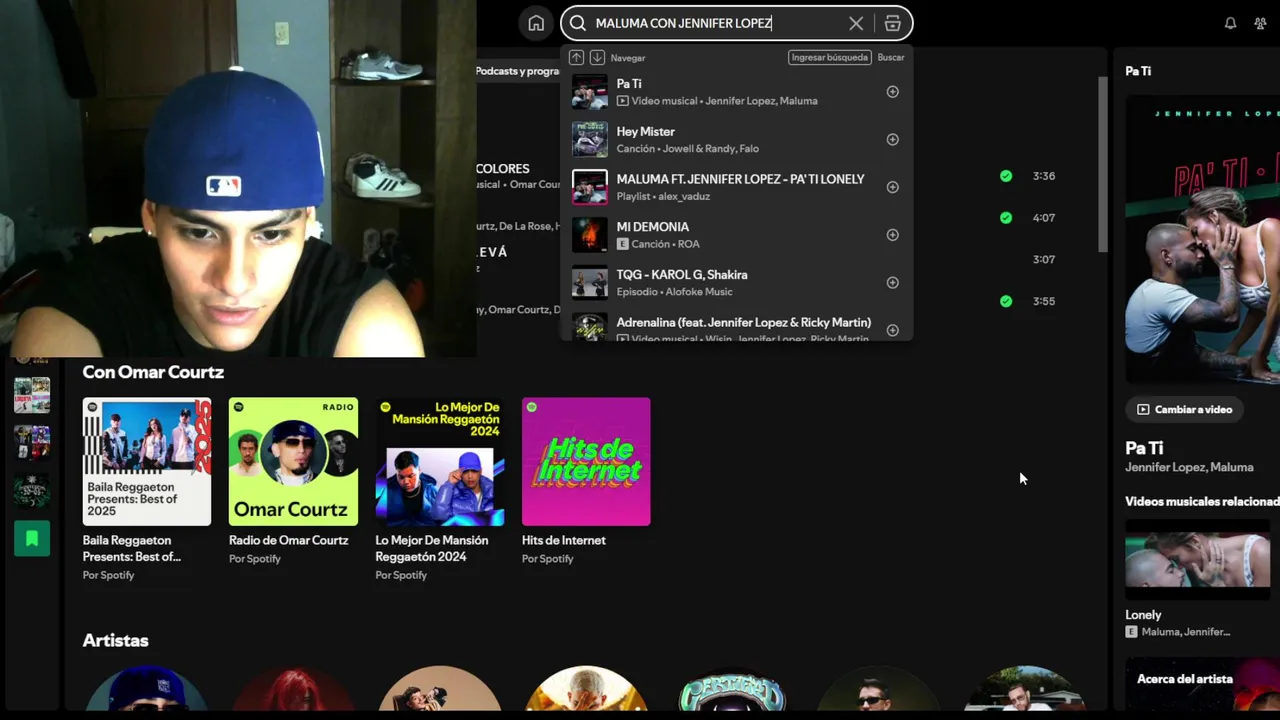
Task: Click Lo Mejor De Mansión Reggaetón 2024 title
Action: pos(432,548)
